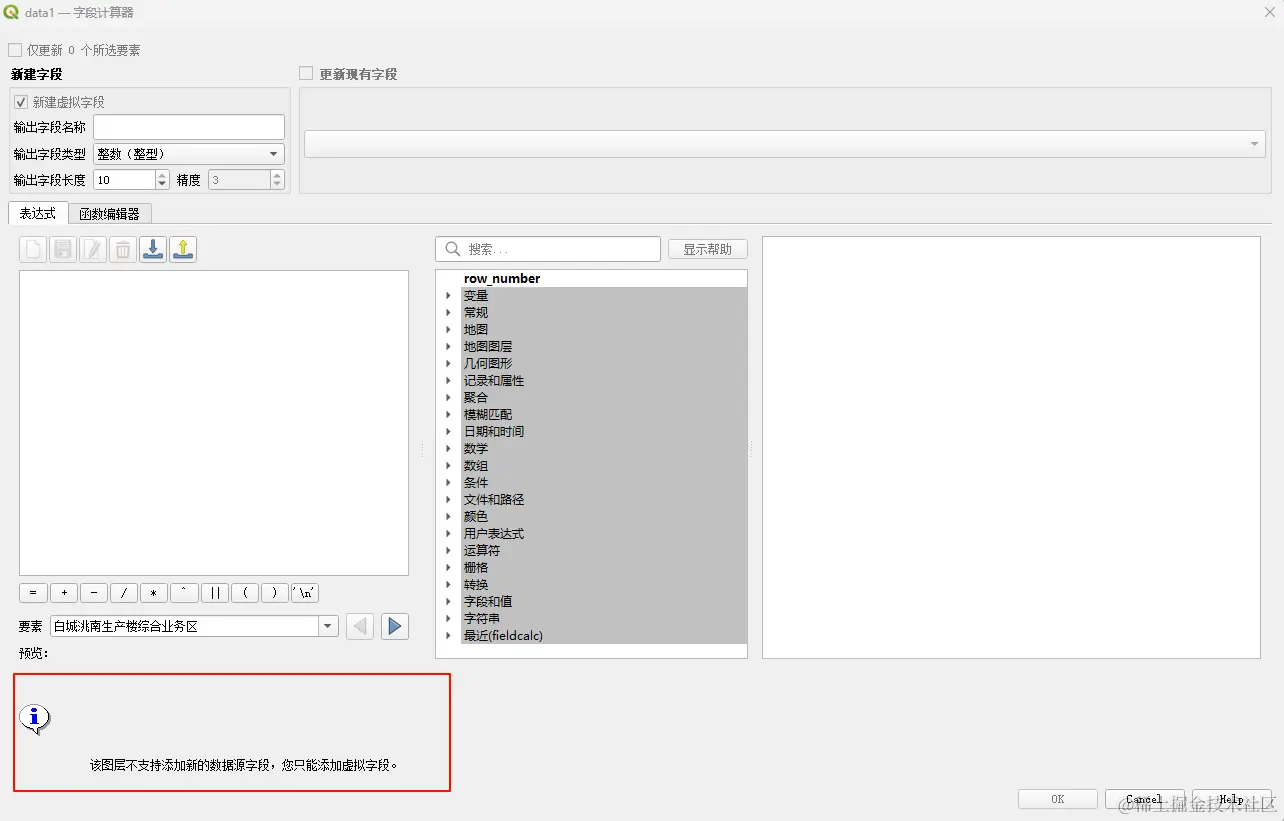The image size is (1284, 821).
Task: Click the function search box
Action: 548,249
